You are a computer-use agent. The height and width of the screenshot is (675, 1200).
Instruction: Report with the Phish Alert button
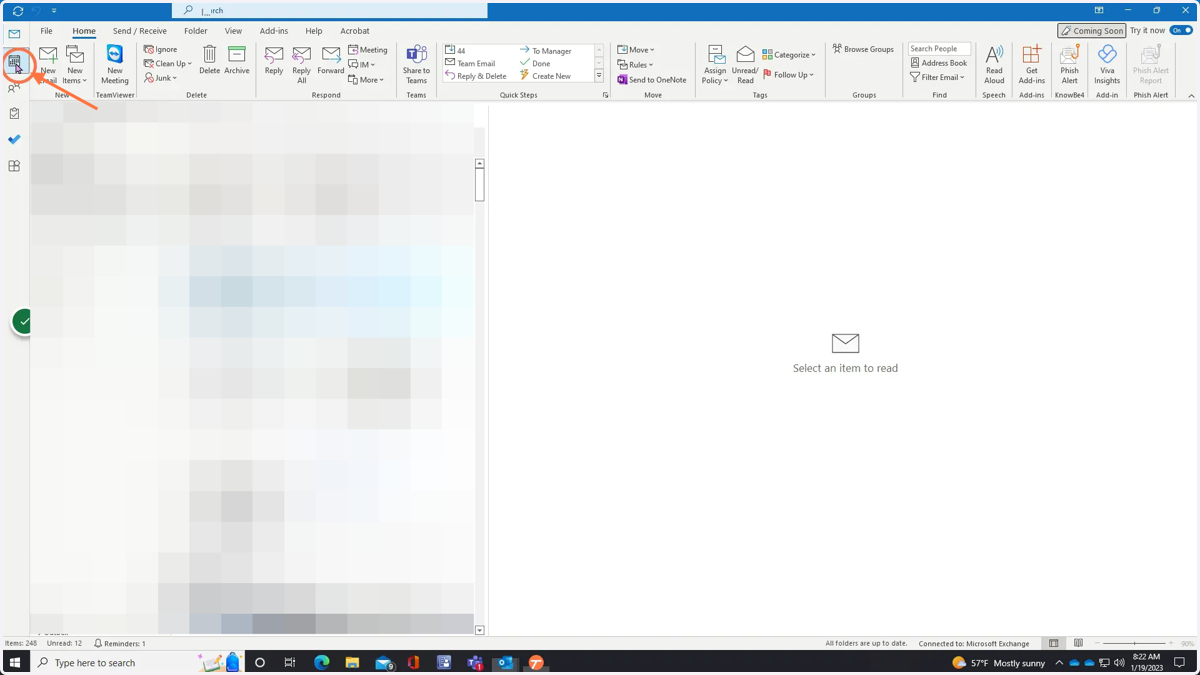pos(1069,65)
